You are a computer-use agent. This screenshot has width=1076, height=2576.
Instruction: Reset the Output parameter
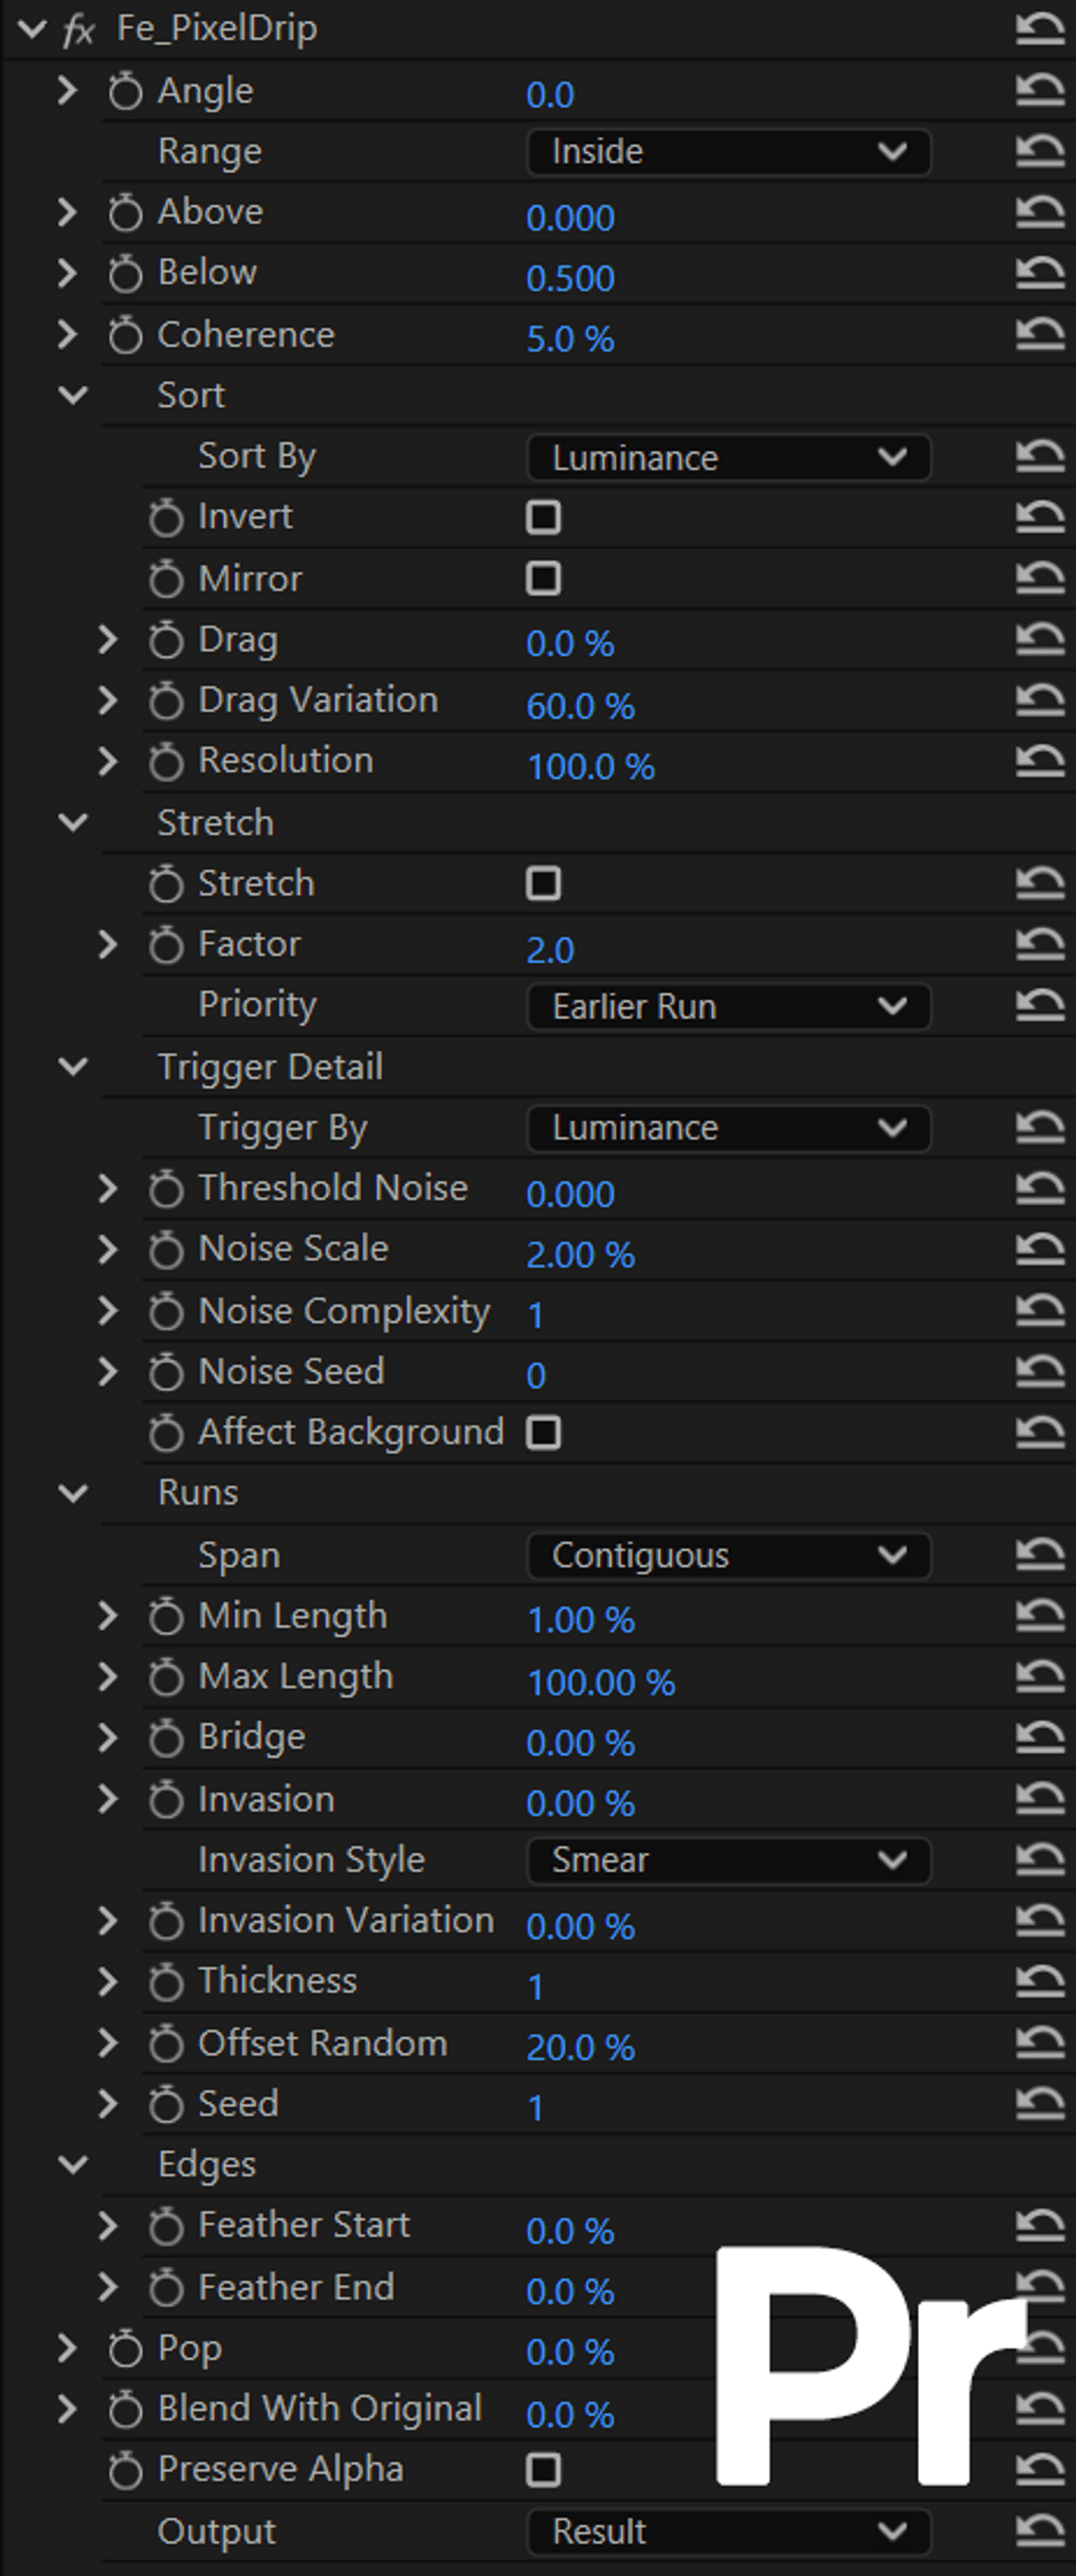pos(1040,2531)
